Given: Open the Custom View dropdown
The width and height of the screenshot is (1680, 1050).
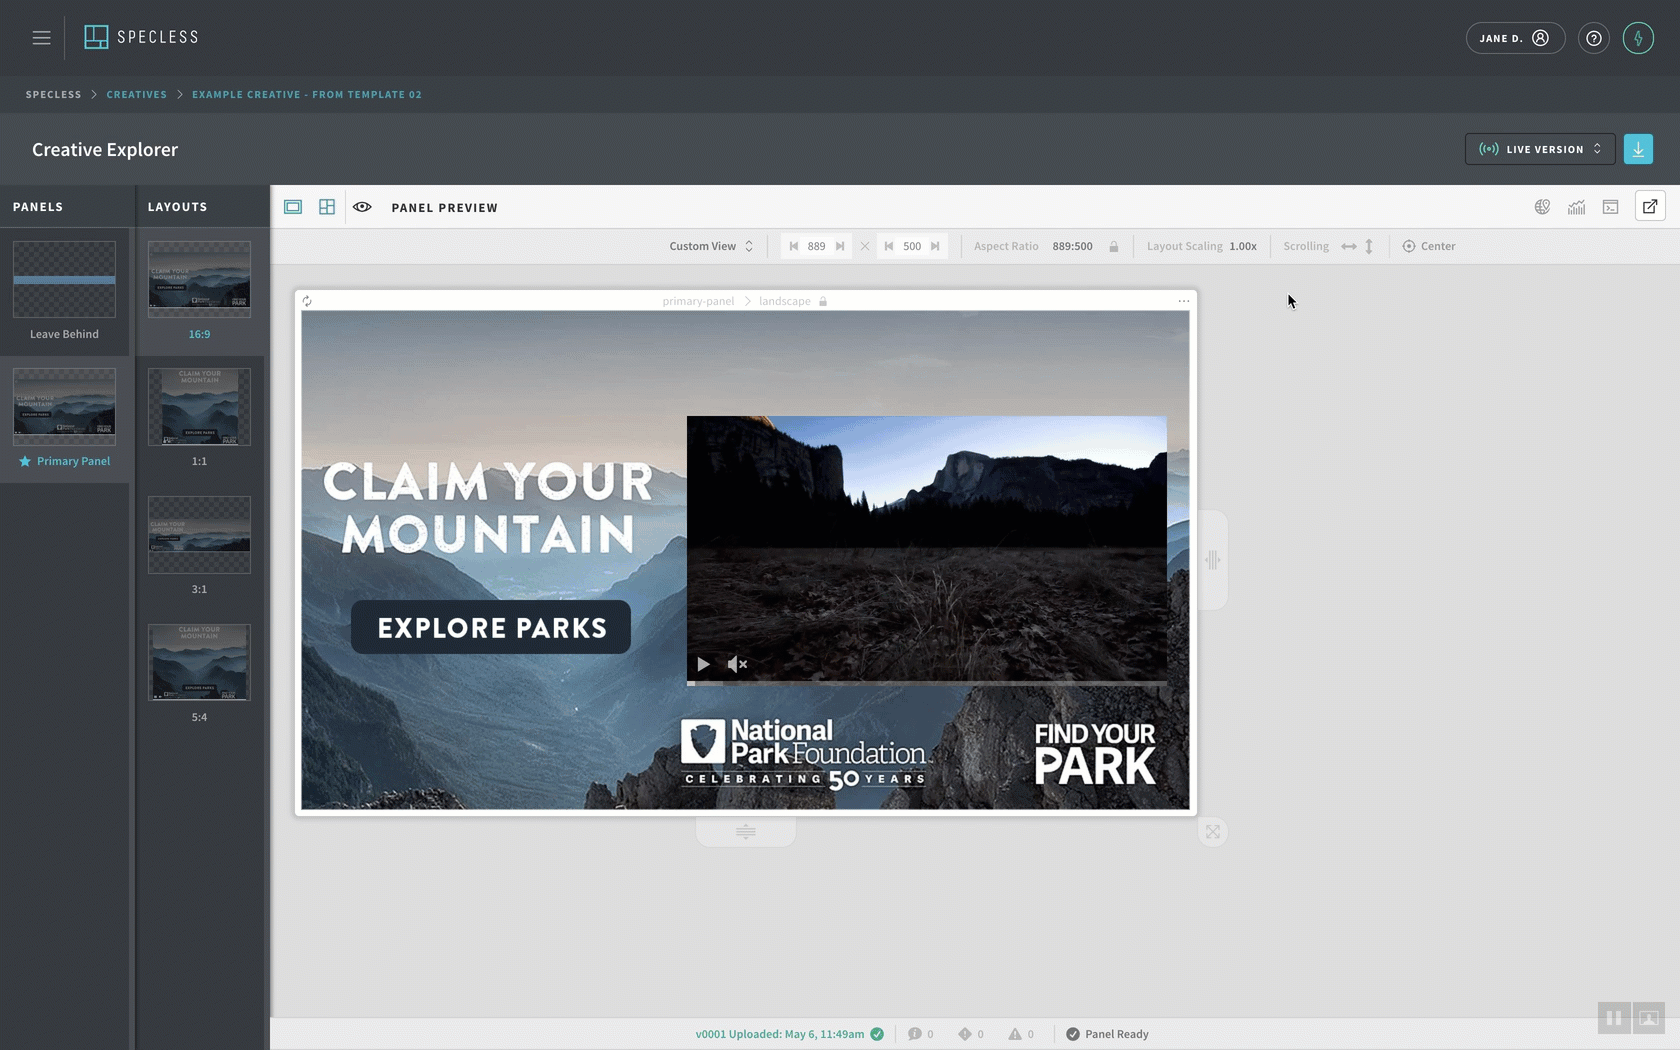Looking at the screenshot, I should pyautogui.click(x=711, y=246).
